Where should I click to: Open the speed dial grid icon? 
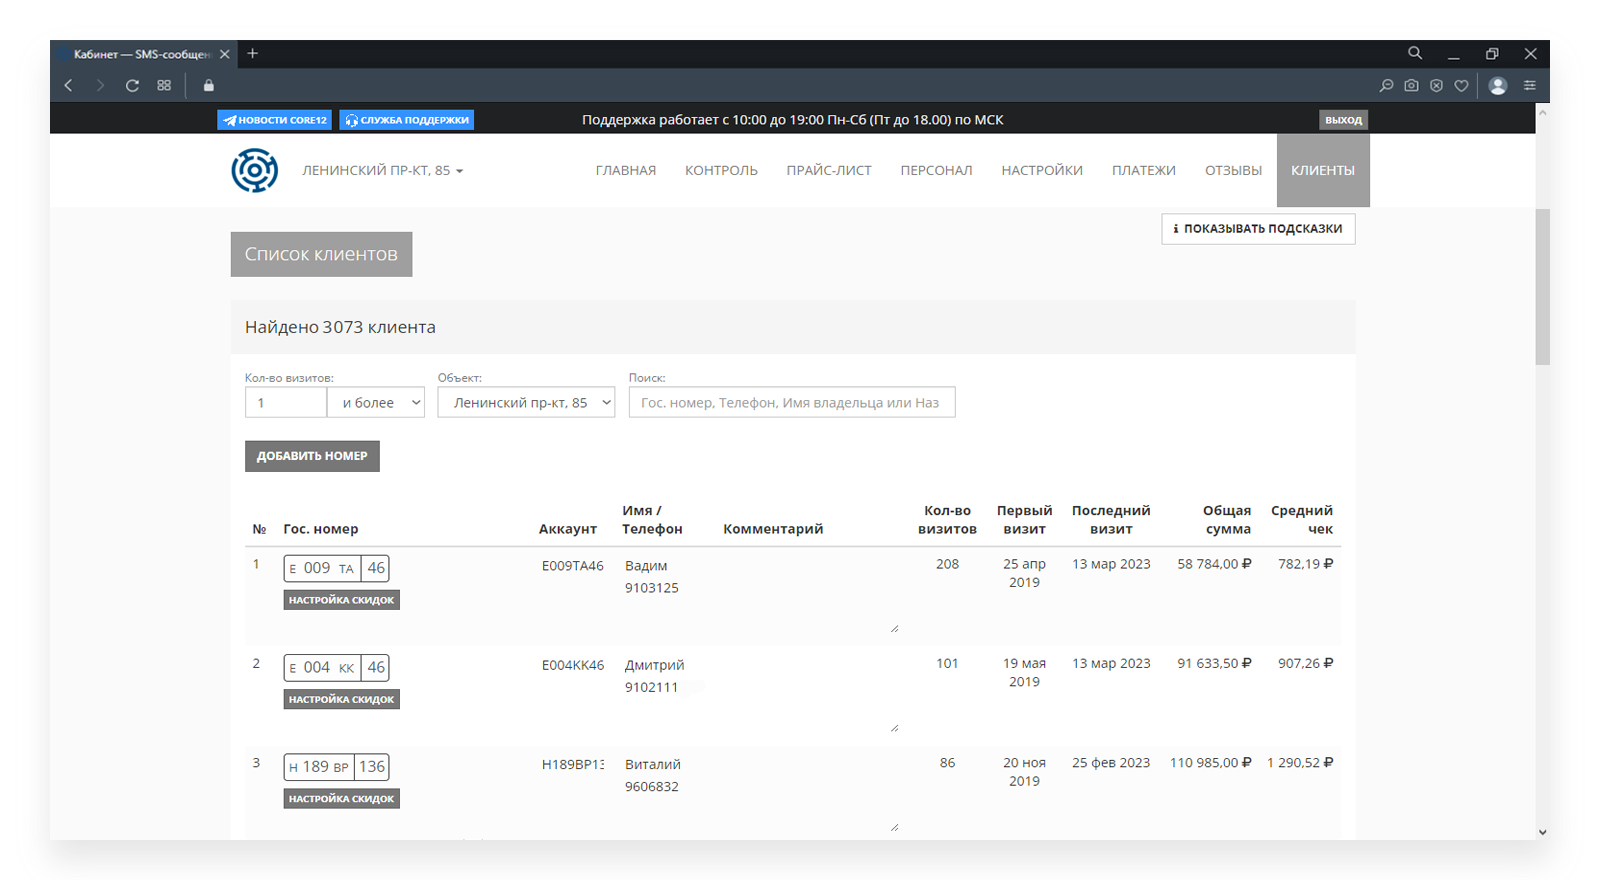click(x=164, y=86)
